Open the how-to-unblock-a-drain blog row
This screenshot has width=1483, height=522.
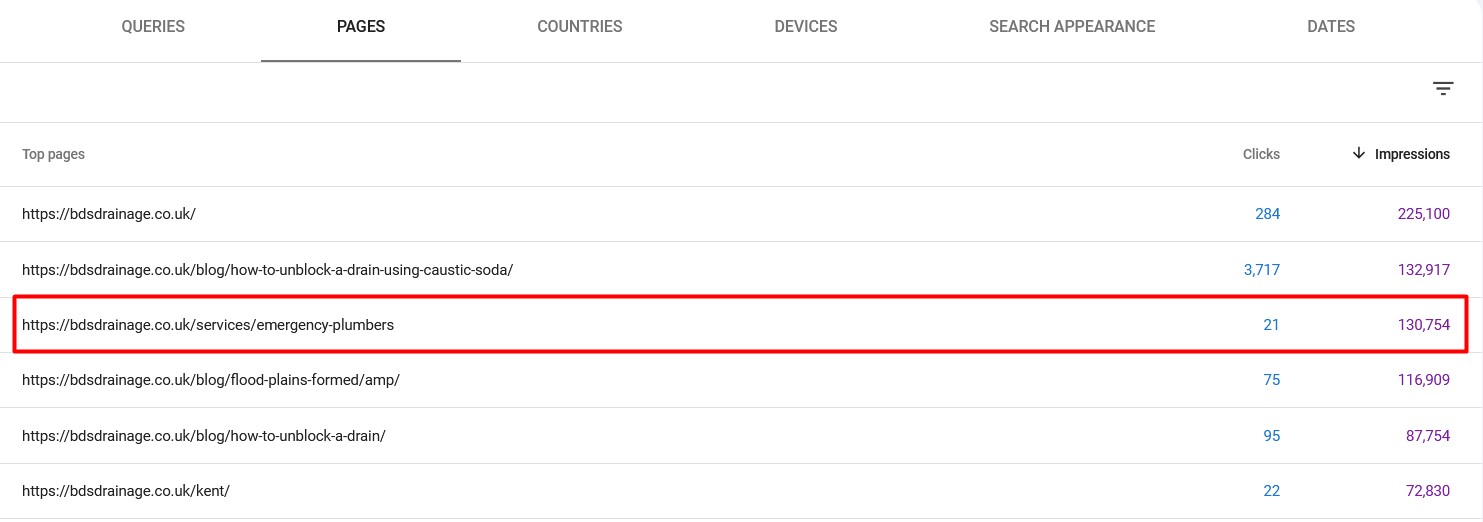pyautogui.click(x=741, y=435)
